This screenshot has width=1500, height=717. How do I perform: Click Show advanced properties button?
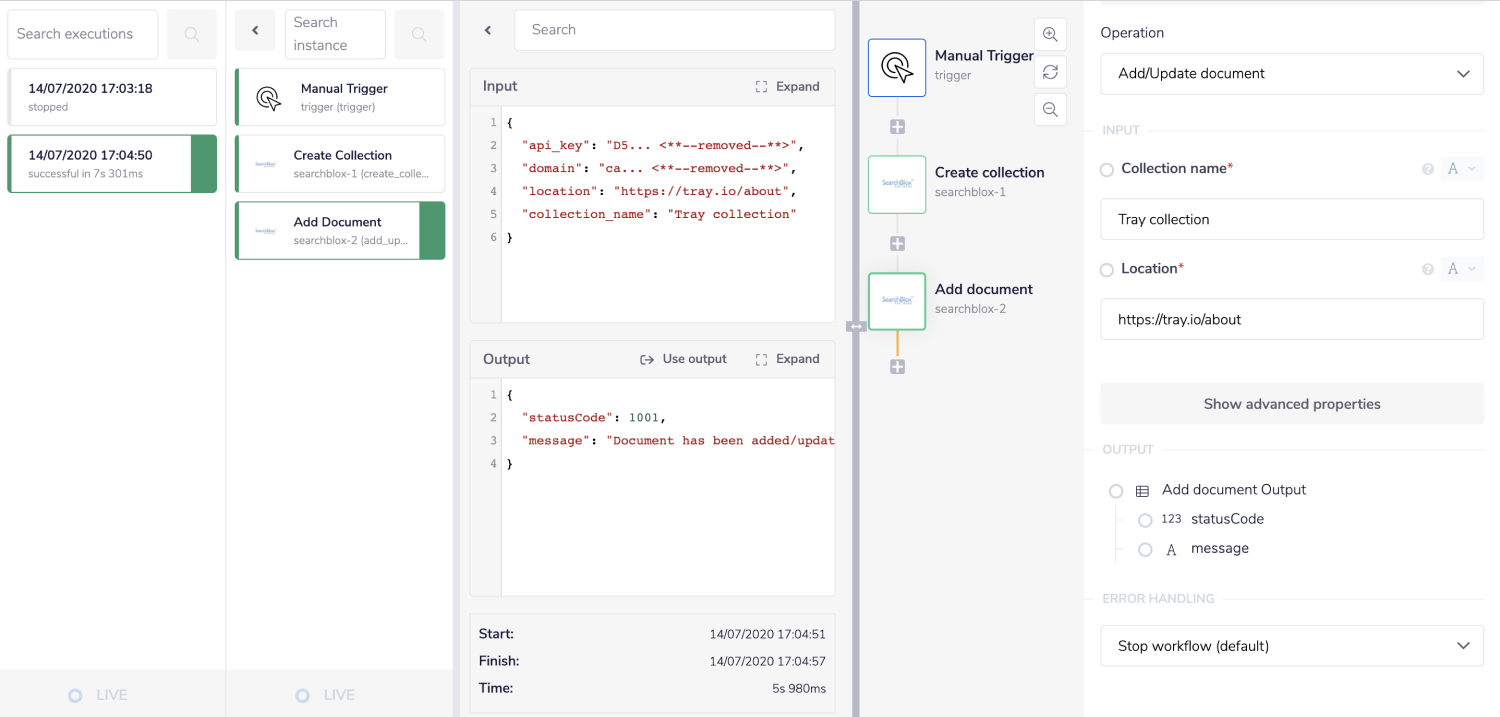point(1291,404)
